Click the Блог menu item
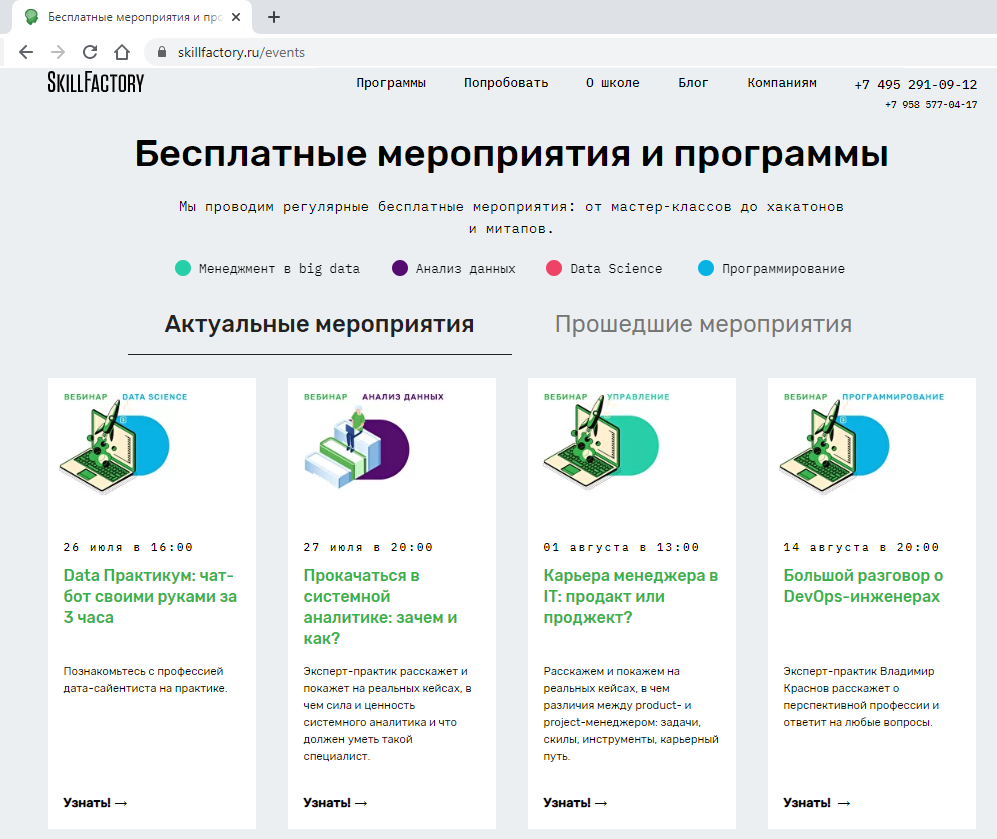The image size is (997, 839). (693, 84)
